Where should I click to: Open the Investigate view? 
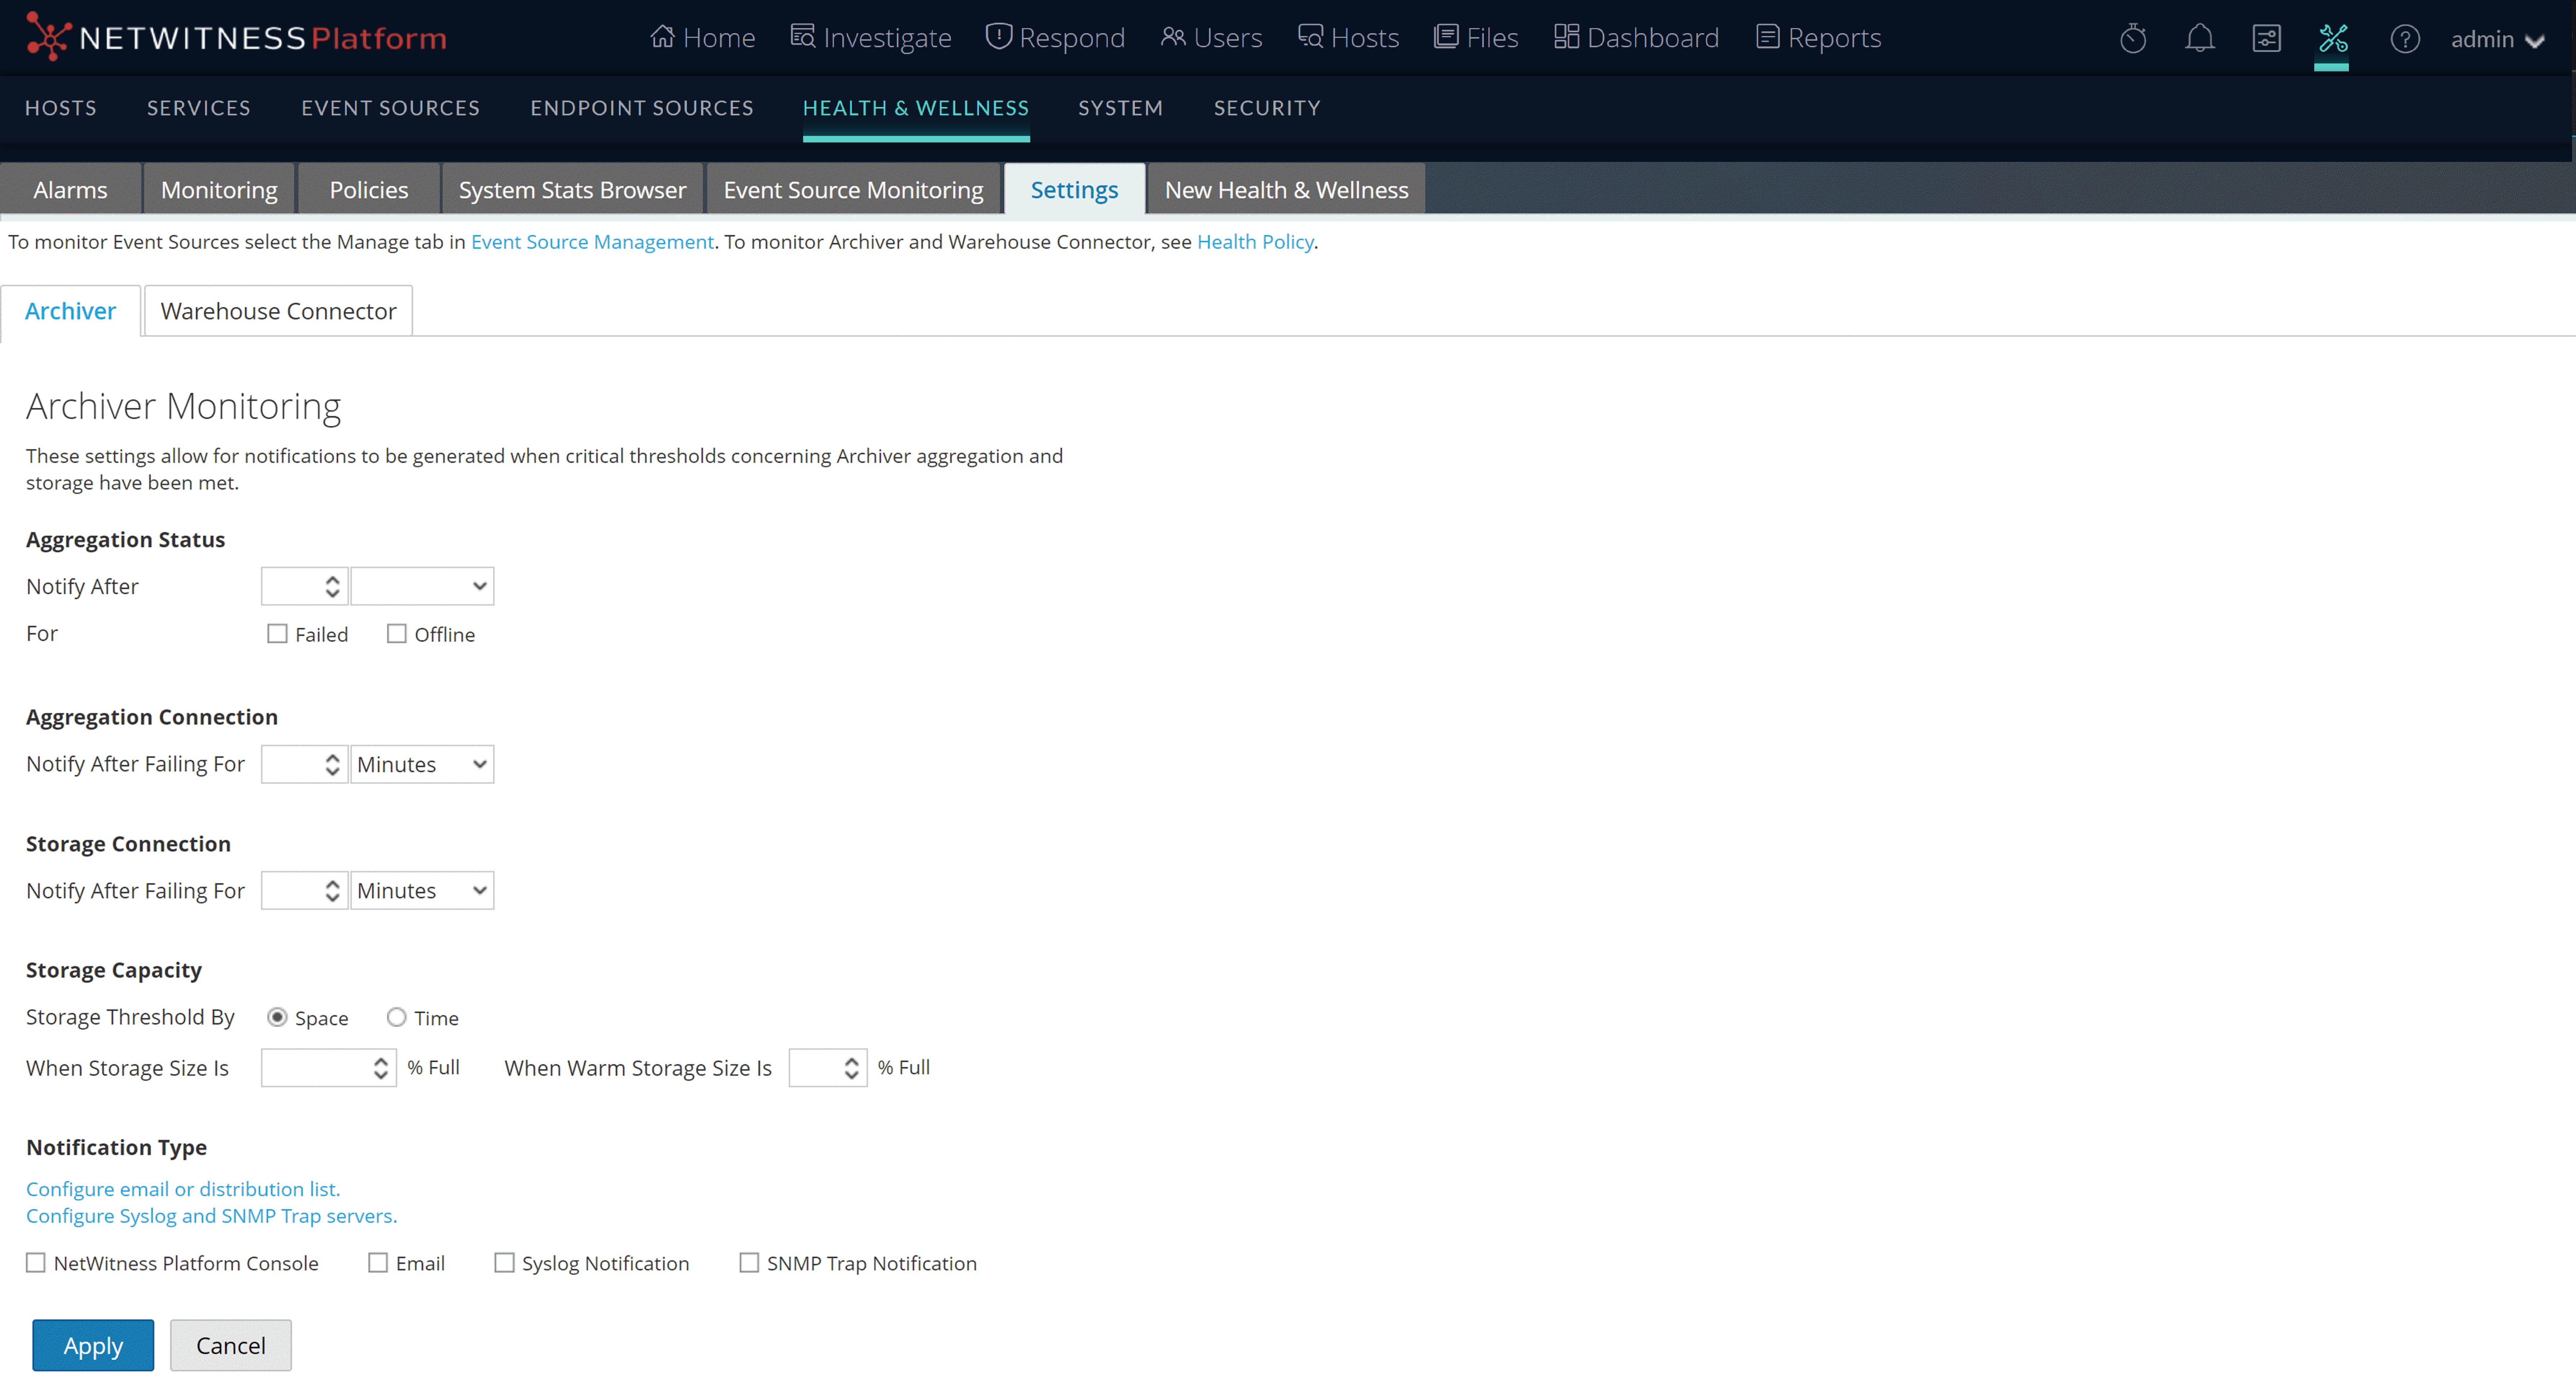click(871, 37)
